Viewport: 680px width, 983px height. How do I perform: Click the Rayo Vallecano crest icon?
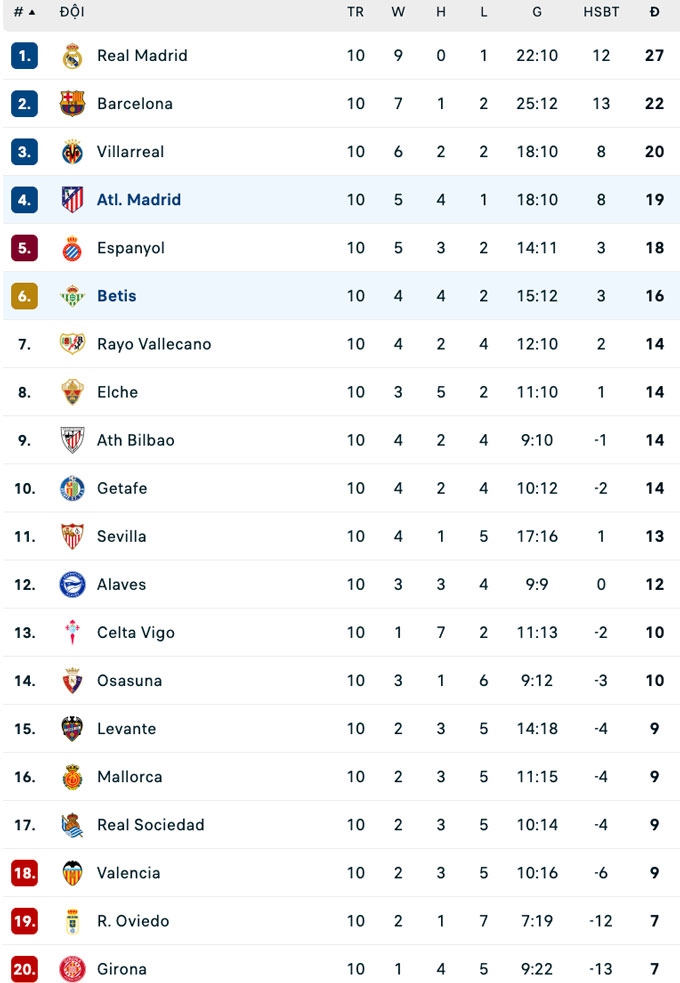coord(72,344)
